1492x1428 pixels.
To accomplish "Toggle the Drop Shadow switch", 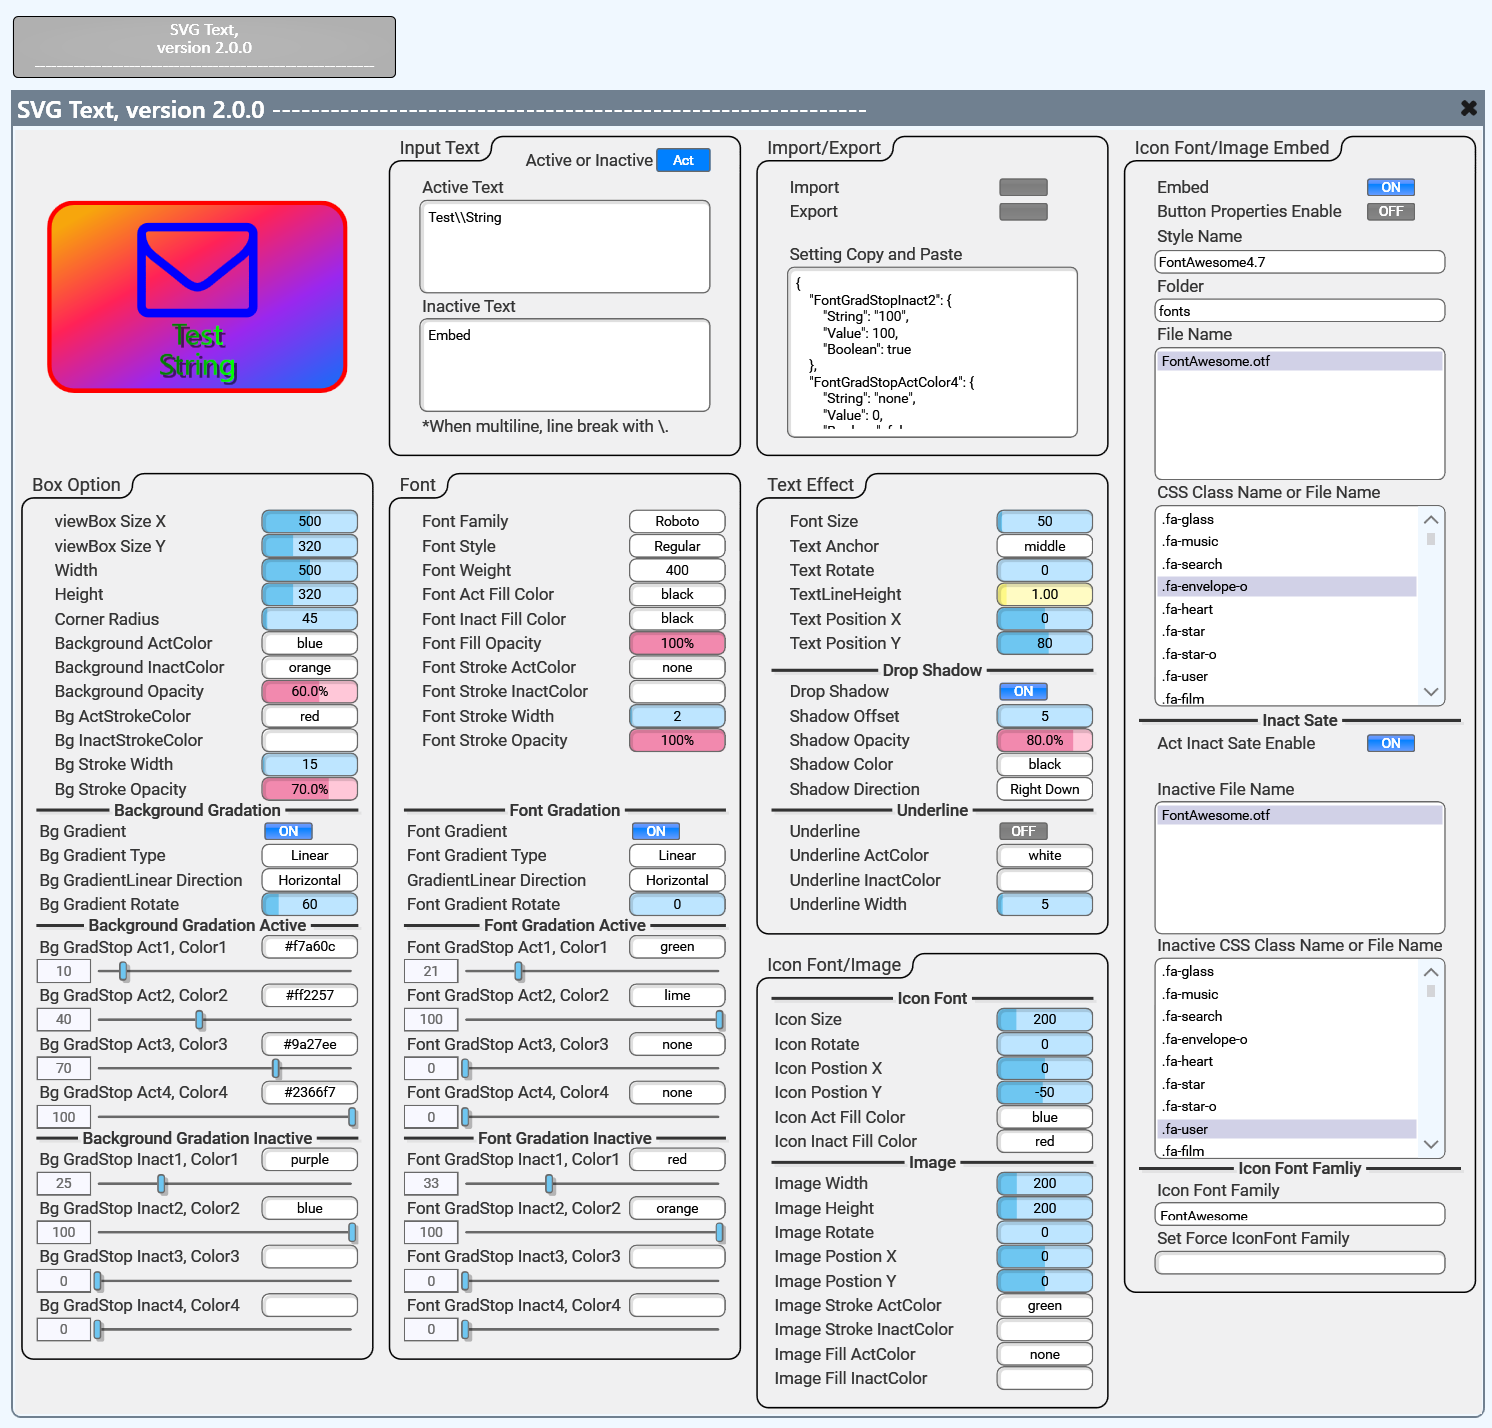I will click(1023, 691).
